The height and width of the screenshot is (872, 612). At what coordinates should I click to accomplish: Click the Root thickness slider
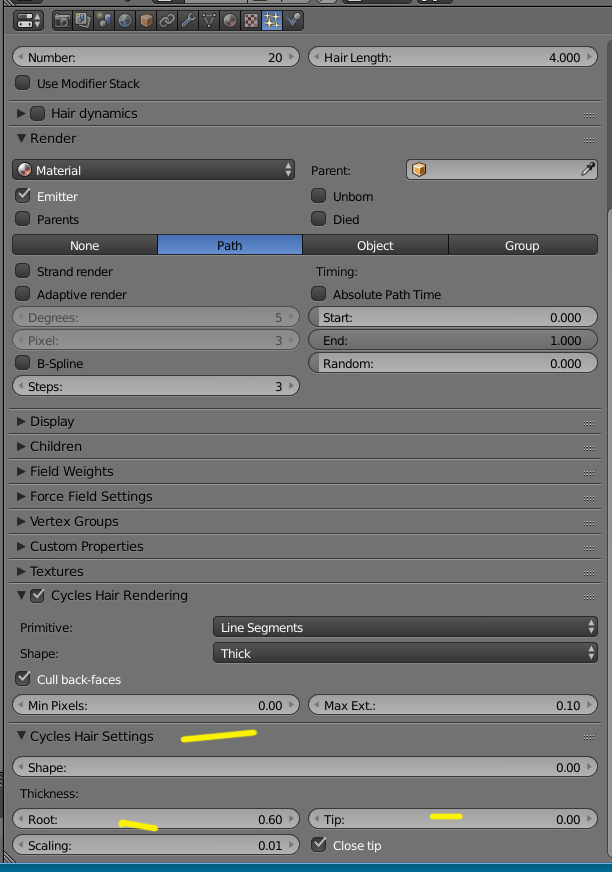[155, 819]
